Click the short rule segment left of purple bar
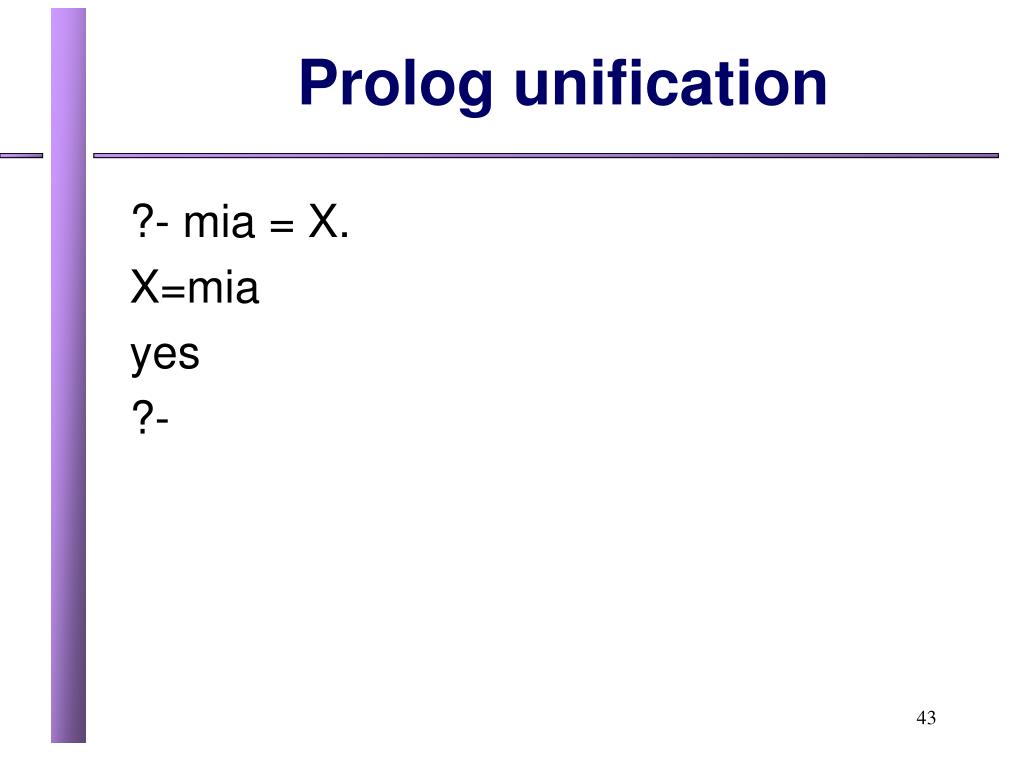 (22, 155)
